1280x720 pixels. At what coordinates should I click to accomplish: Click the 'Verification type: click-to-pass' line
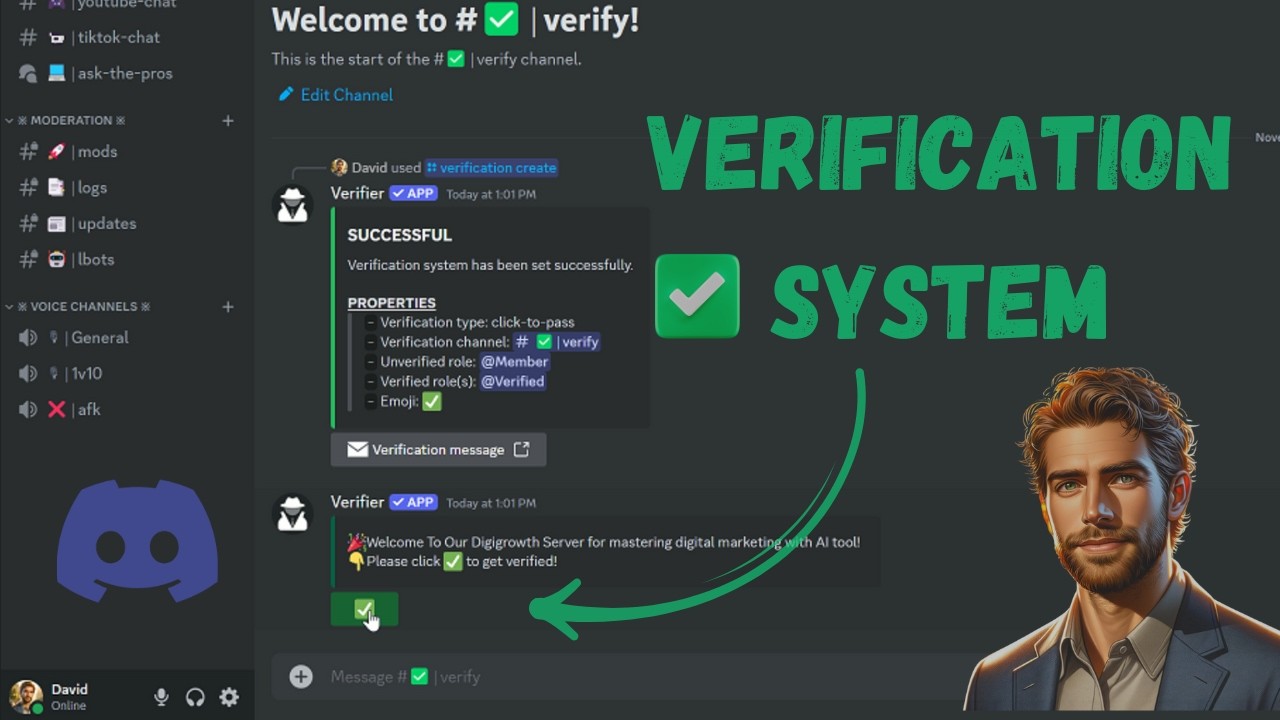tap(477, 322)
